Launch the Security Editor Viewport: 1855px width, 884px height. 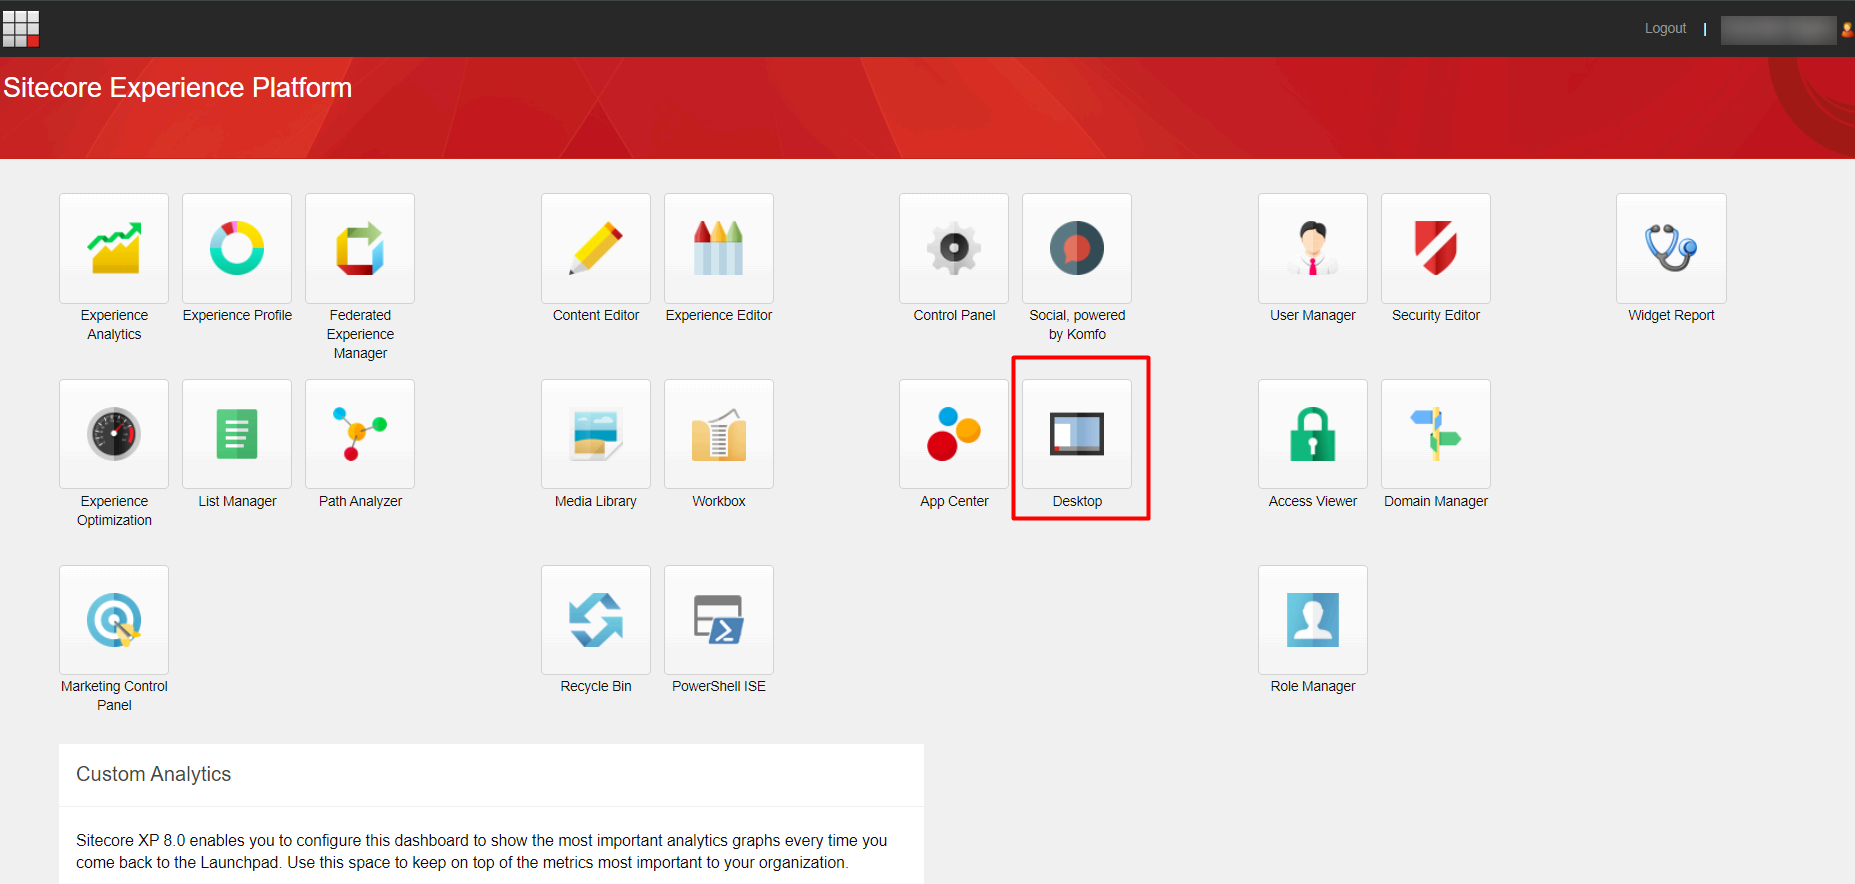pos(1436,248)
